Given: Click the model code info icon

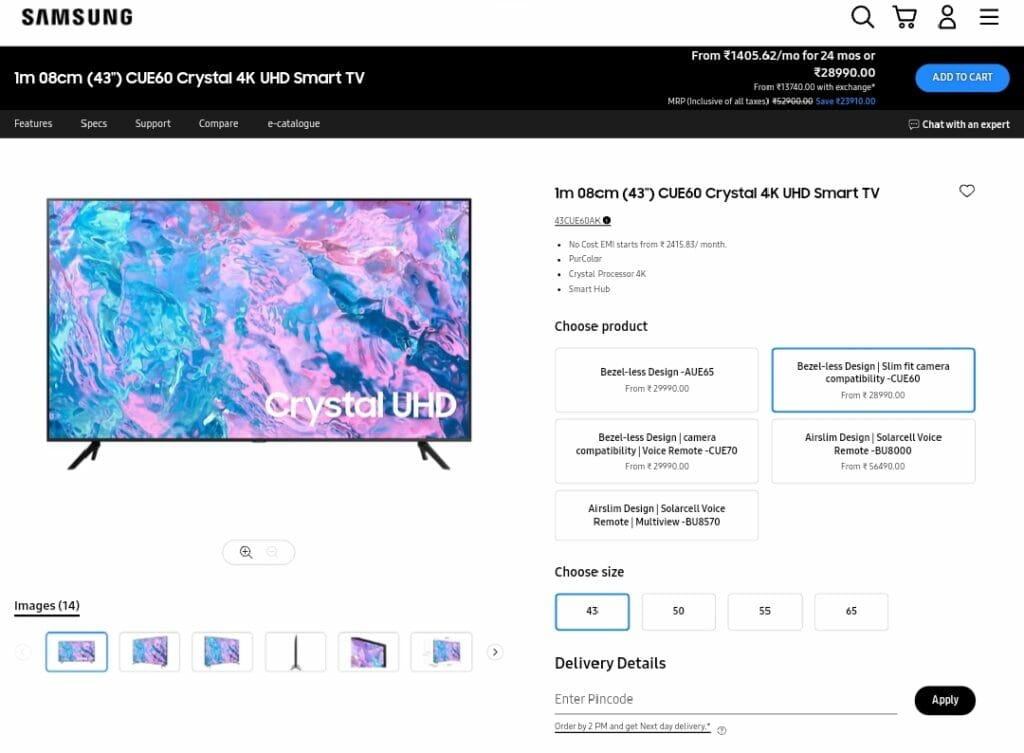Looking at the screenshot, I should coord(607,221).
